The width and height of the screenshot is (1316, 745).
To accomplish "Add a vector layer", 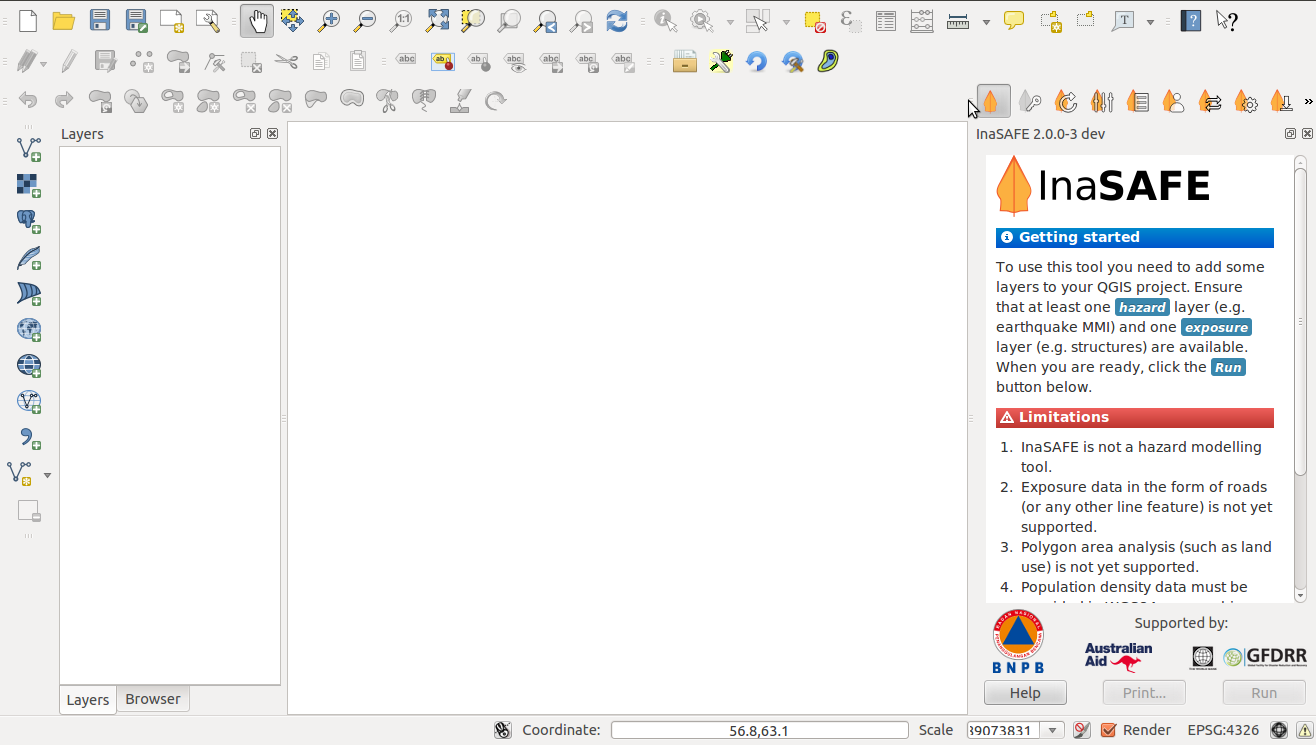I will click(28, 149).
